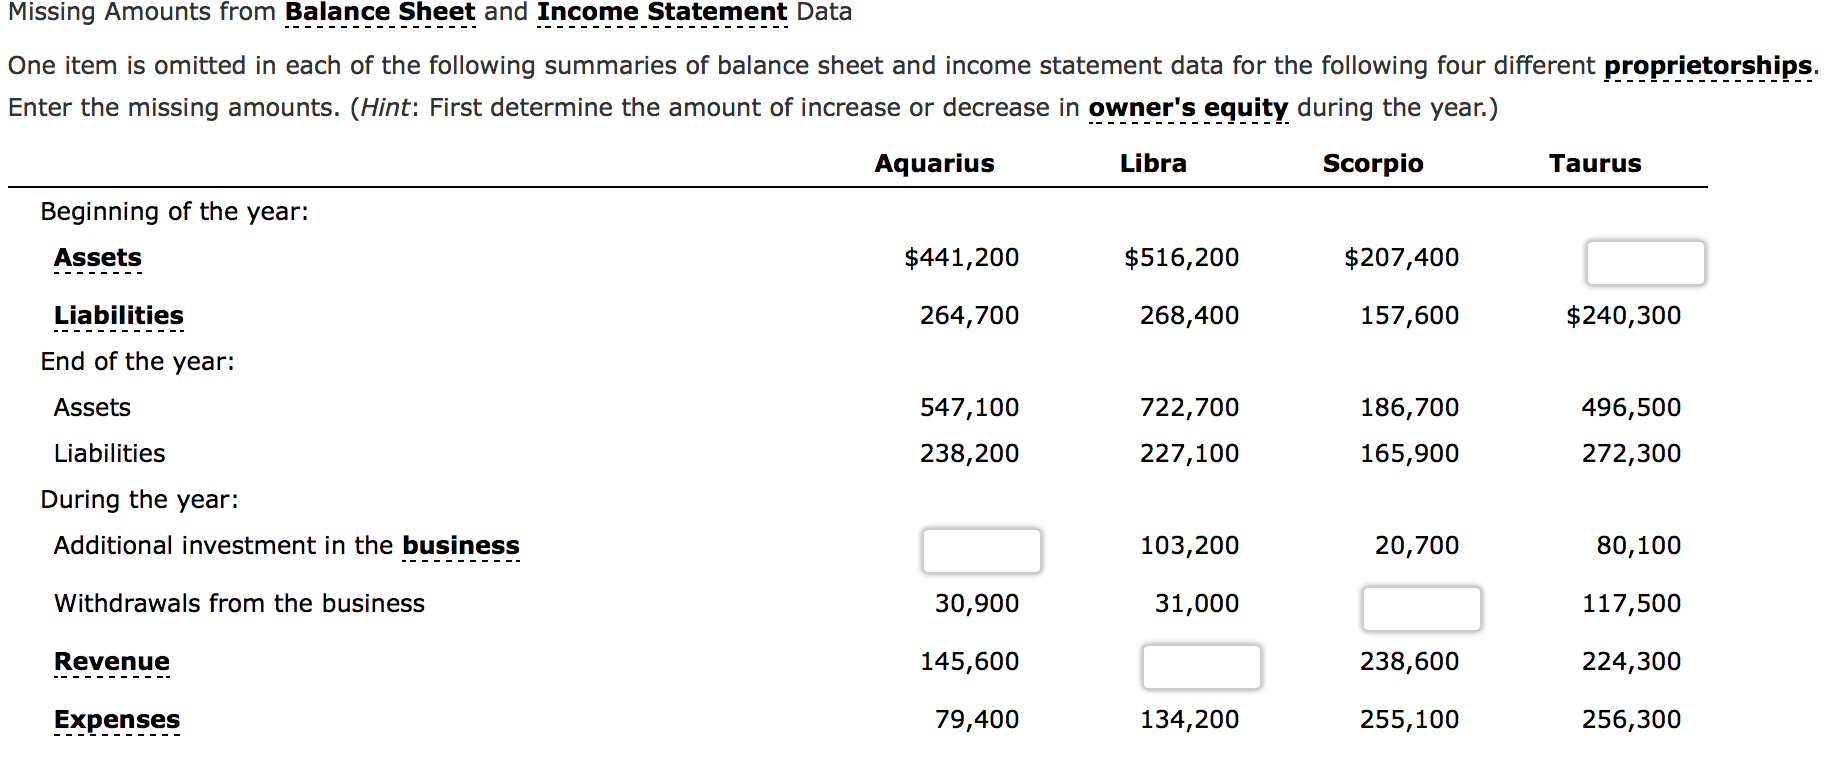Click the Taurus beginning Assets input box
Image resolution: width=1846 pixels, height=770 pixels.
point(1646,262)
